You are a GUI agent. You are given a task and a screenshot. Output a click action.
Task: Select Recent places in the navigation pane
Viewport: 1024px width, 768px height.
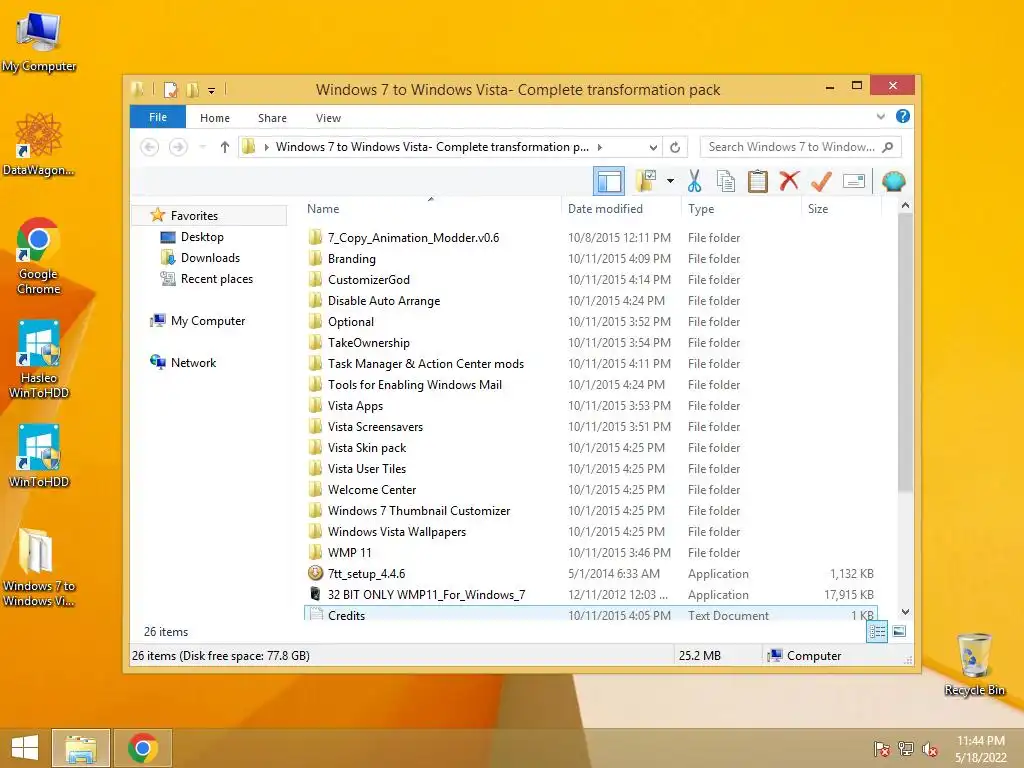pos(216,279)
